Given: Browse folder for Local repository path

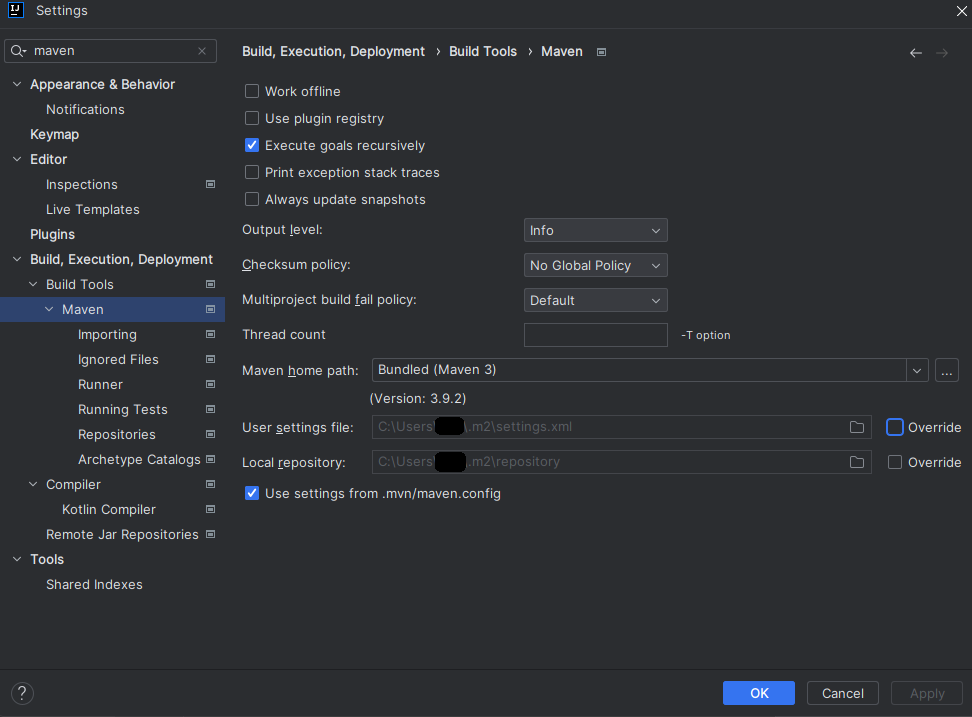Looking at the screenshot, I should pyautogui.click(x=857, y=462).
